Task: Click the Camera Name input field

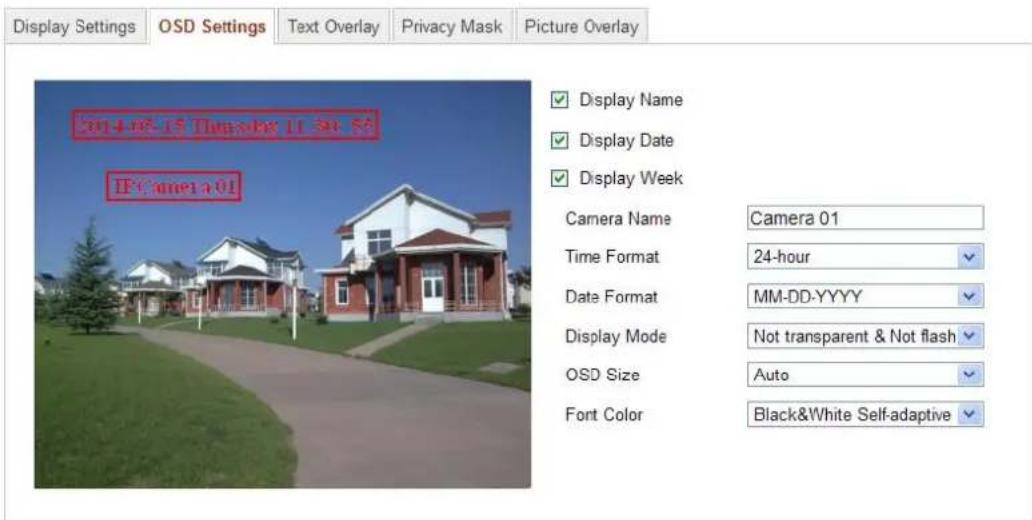Action: pyautogui.click(x=865, y=218)
